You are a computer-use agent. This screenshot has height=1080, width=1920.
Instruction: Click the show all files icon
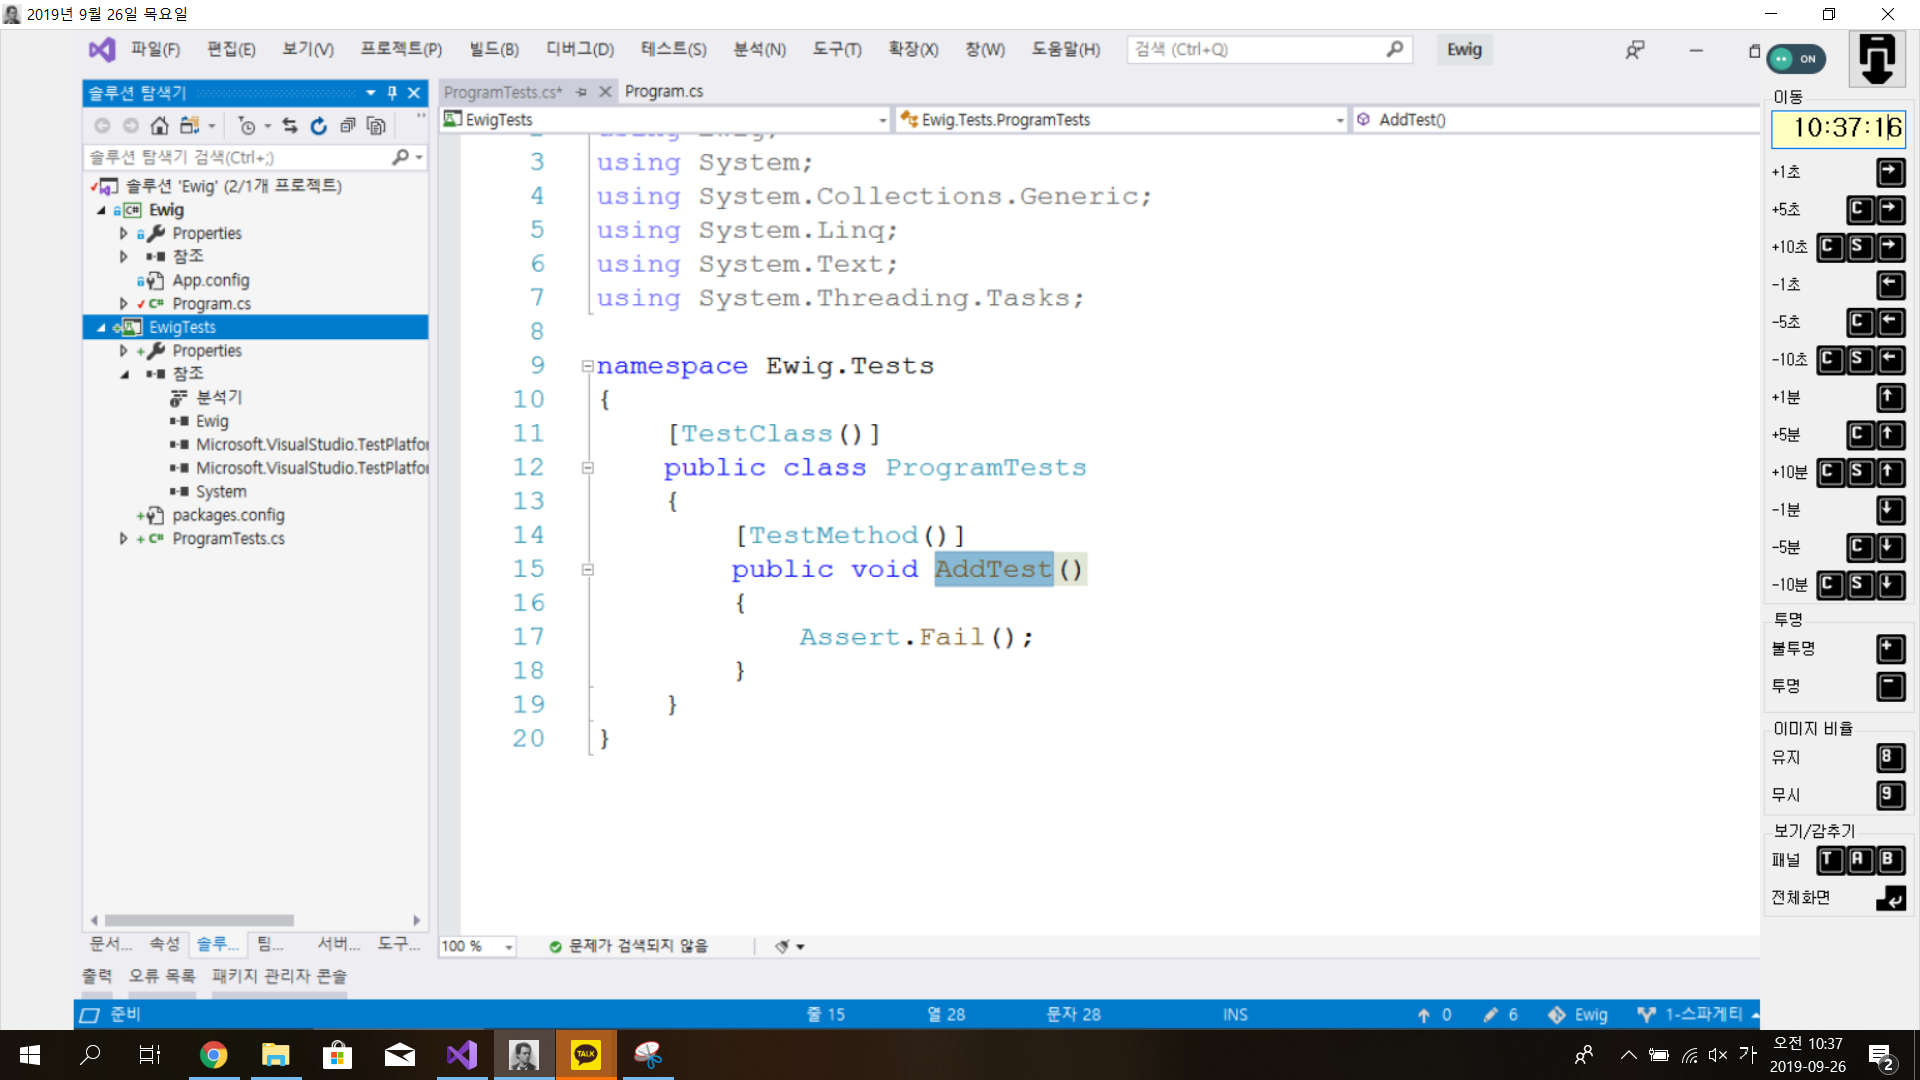pyautogui.click(x=376, y=126)
